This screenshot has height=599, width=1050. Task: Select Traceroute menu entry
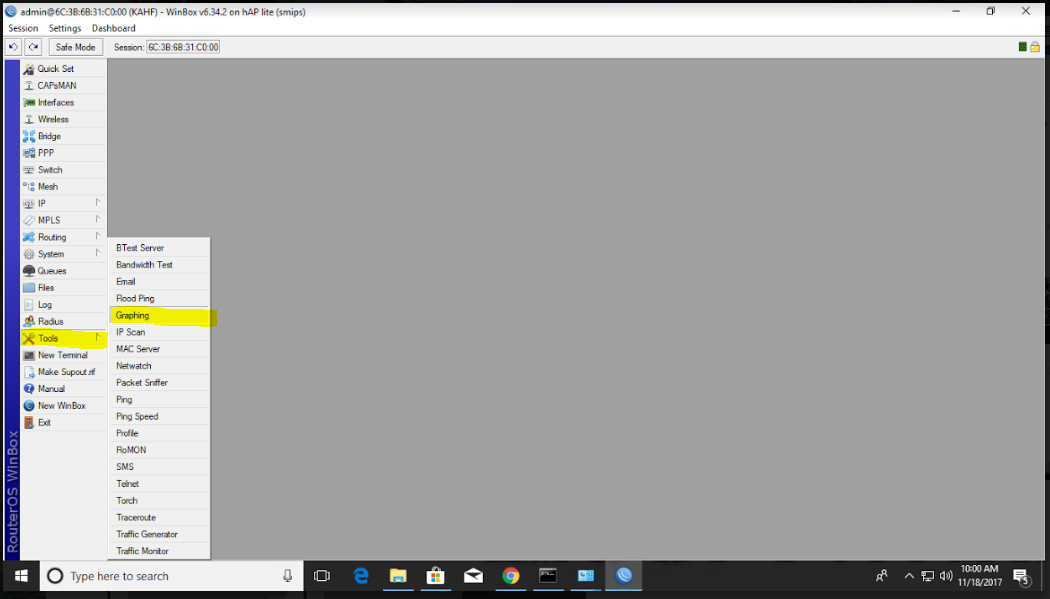pos(159,517)
